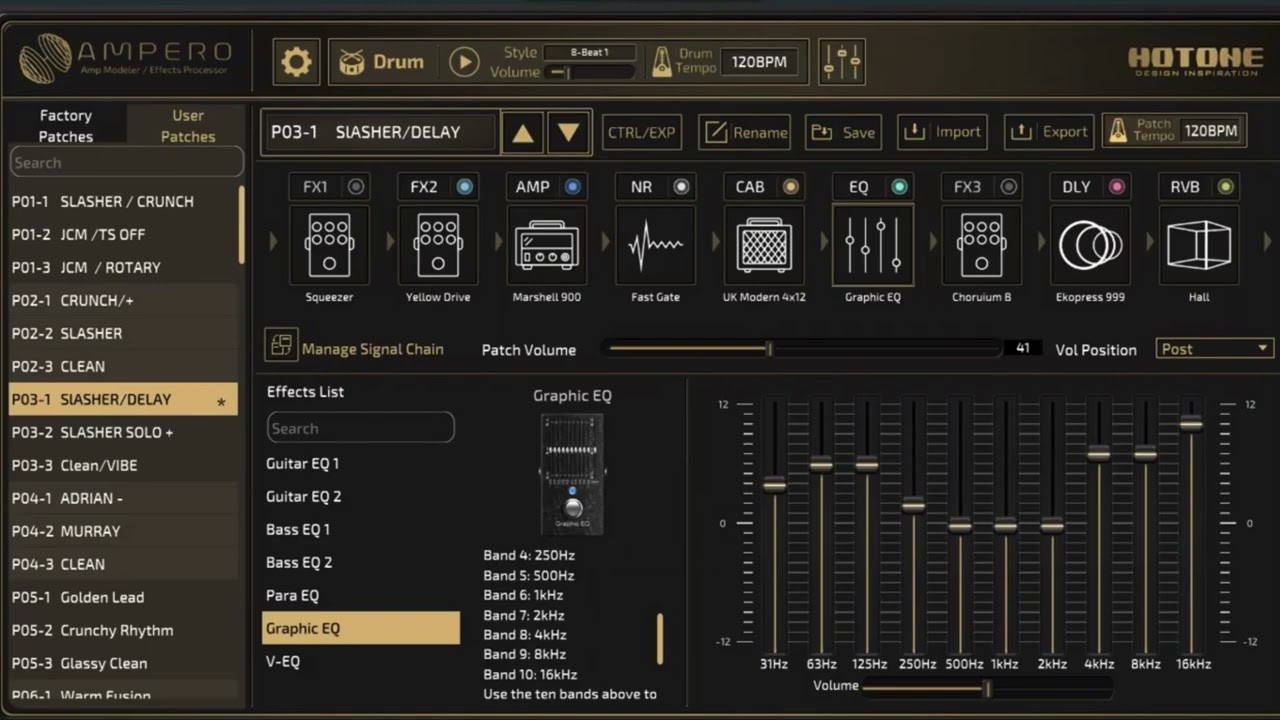Select patch P05-1 Golden Lead
Image resolution: width=1280 pixels, height=720 pixels.
123,597
